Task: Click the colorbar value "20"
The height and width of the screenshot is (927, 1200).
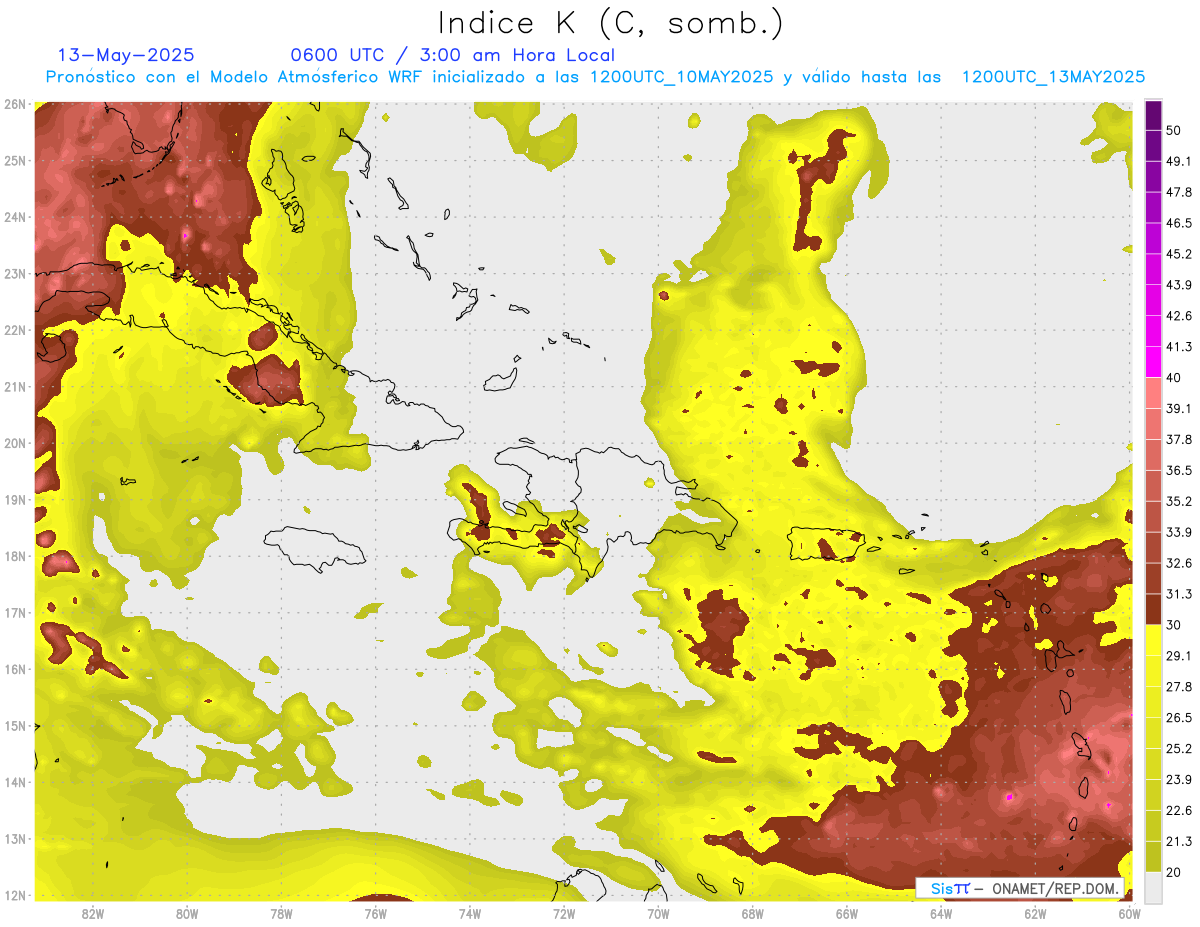Action: 1175,872
